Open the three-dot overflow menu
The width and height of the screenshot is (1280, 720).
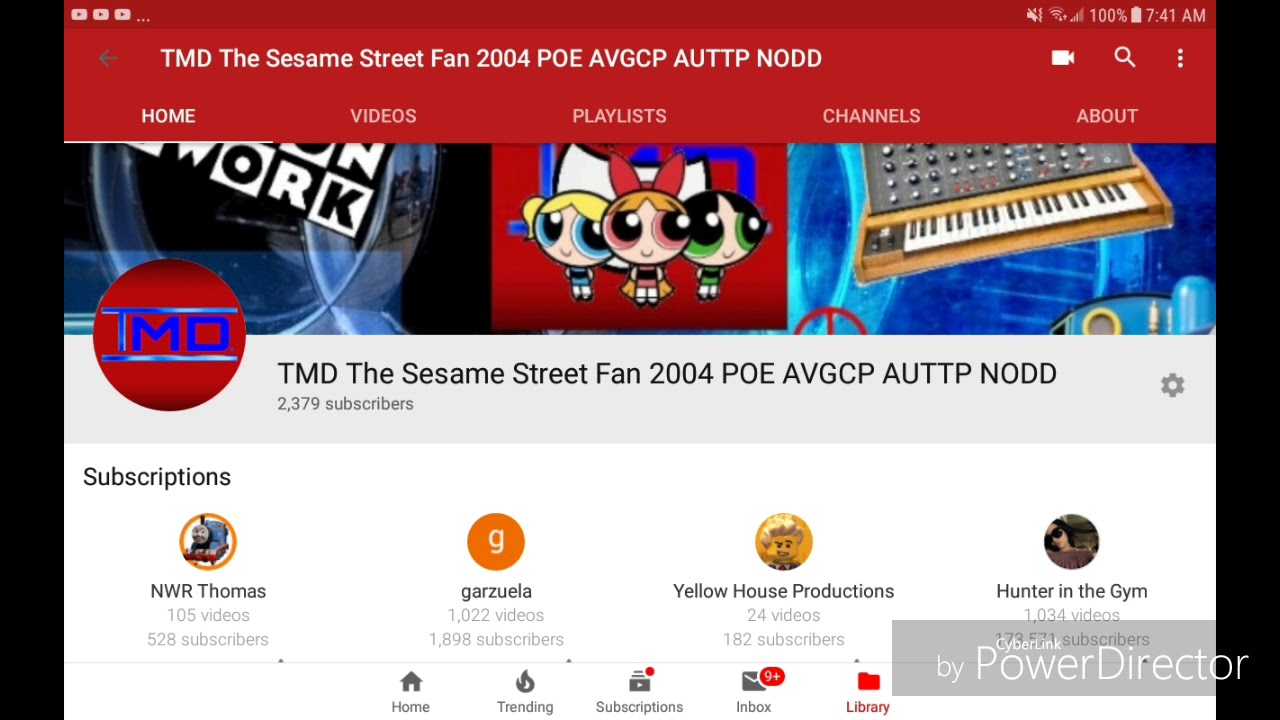coord(1180,59)
